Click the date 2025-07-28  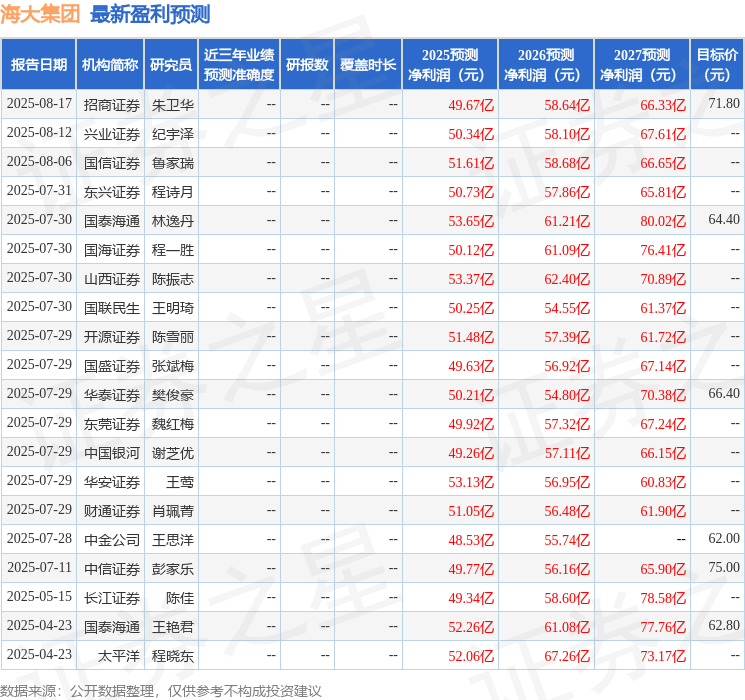click(39, 538)
